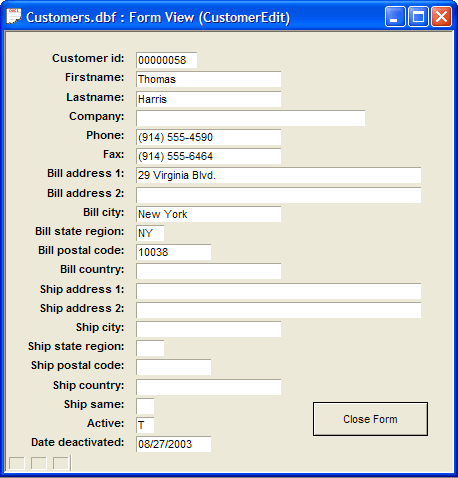This screenshot has height=478, width=458.
Task: Click the Bill postal code field
Action: coord(173,252)
